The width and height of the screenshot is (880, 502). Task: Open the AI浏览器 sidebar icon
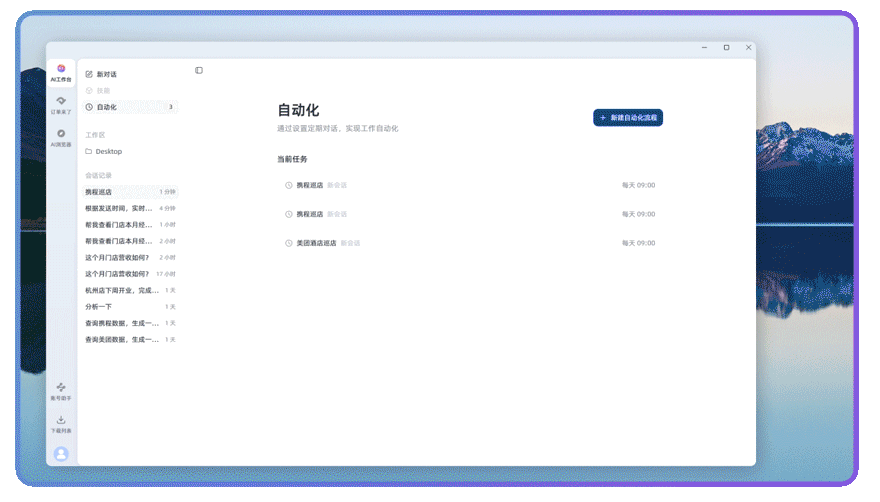[61, 138]
